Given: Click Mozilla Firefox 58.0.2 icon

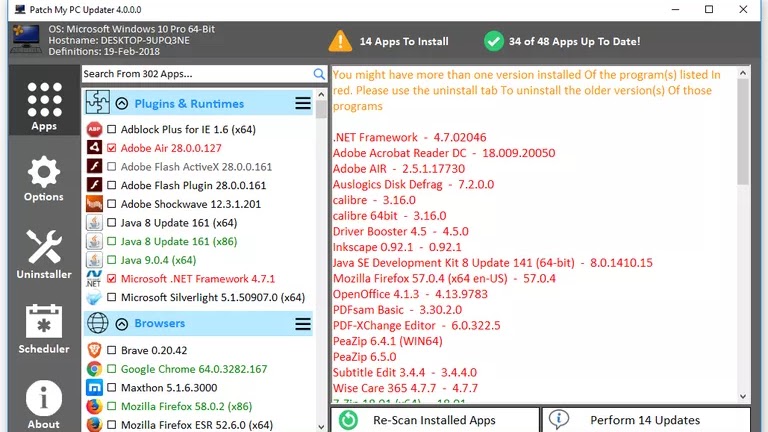Looking at the screenshot, I should click(94, 406).
